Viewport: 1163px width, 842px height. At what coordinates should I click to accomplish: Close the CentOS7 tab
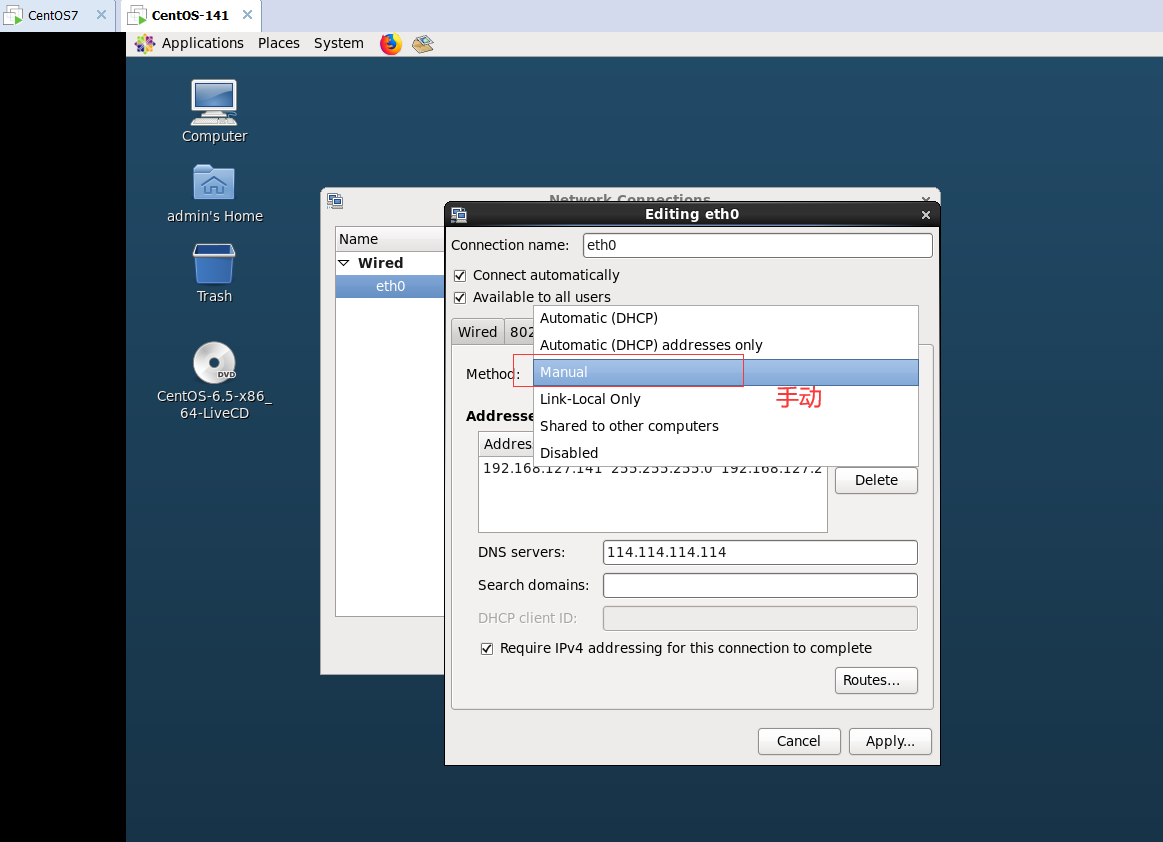click(102, 15)
